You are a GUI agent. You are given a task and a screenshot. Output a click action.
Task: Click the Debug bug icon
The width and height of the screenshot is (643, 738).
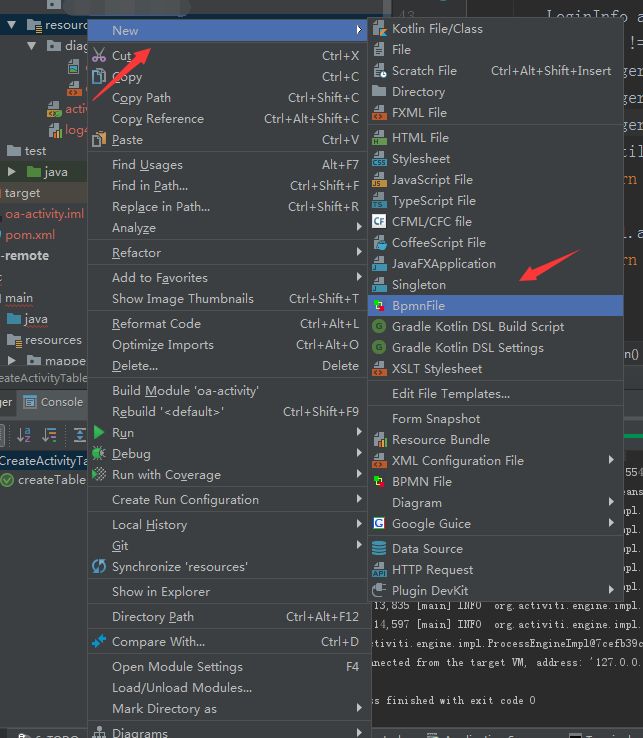tap(99, 453)
